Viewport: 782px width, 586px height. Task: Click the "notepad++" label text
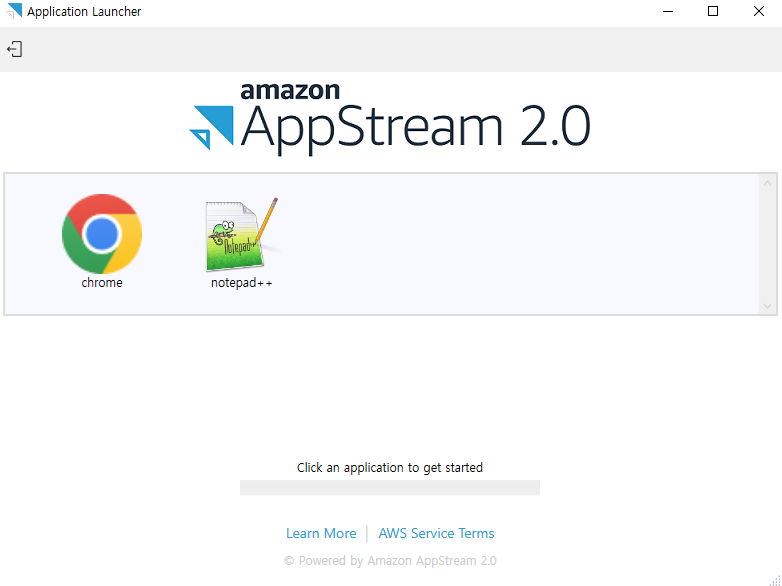(x=242, y=283)
